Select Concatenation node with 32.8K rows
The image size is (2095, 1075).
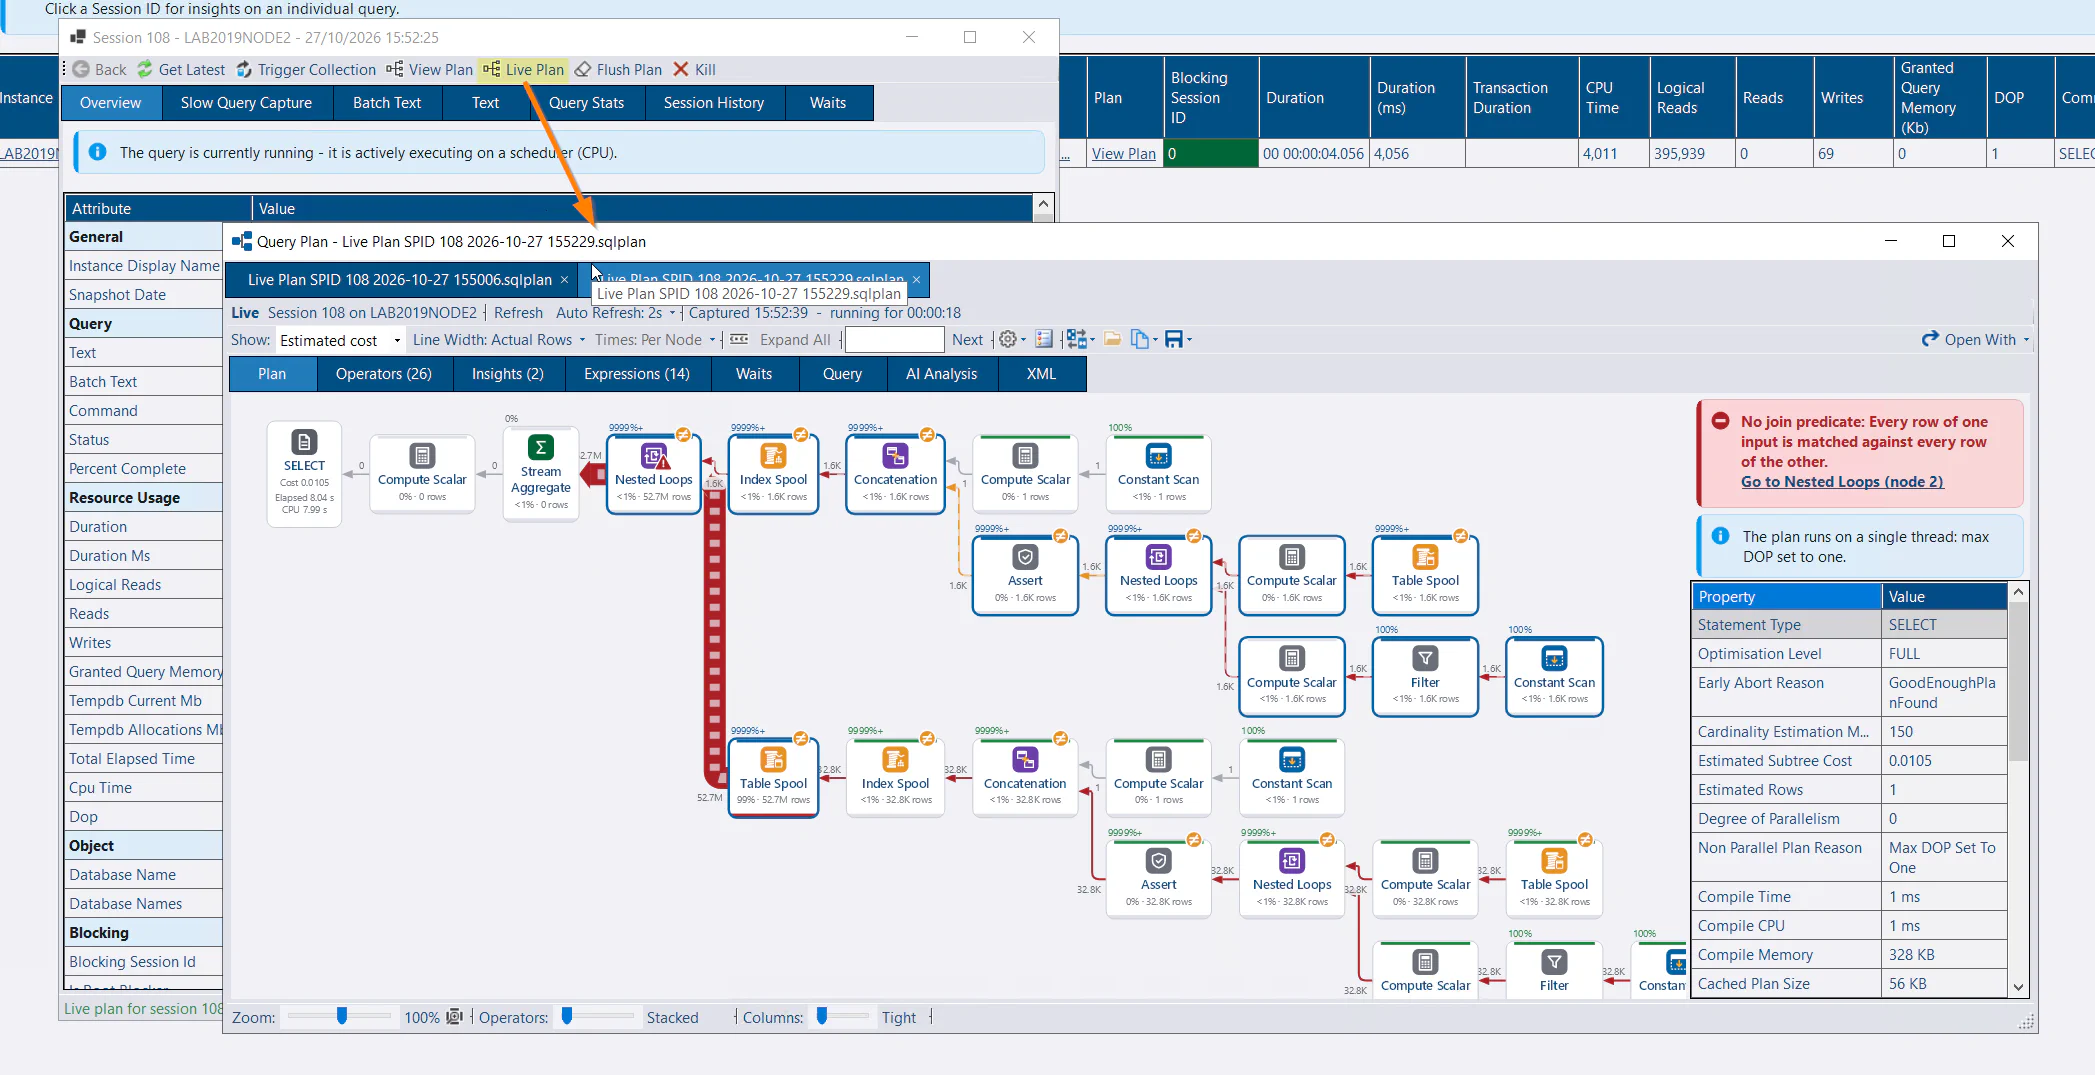(1025, 778)
